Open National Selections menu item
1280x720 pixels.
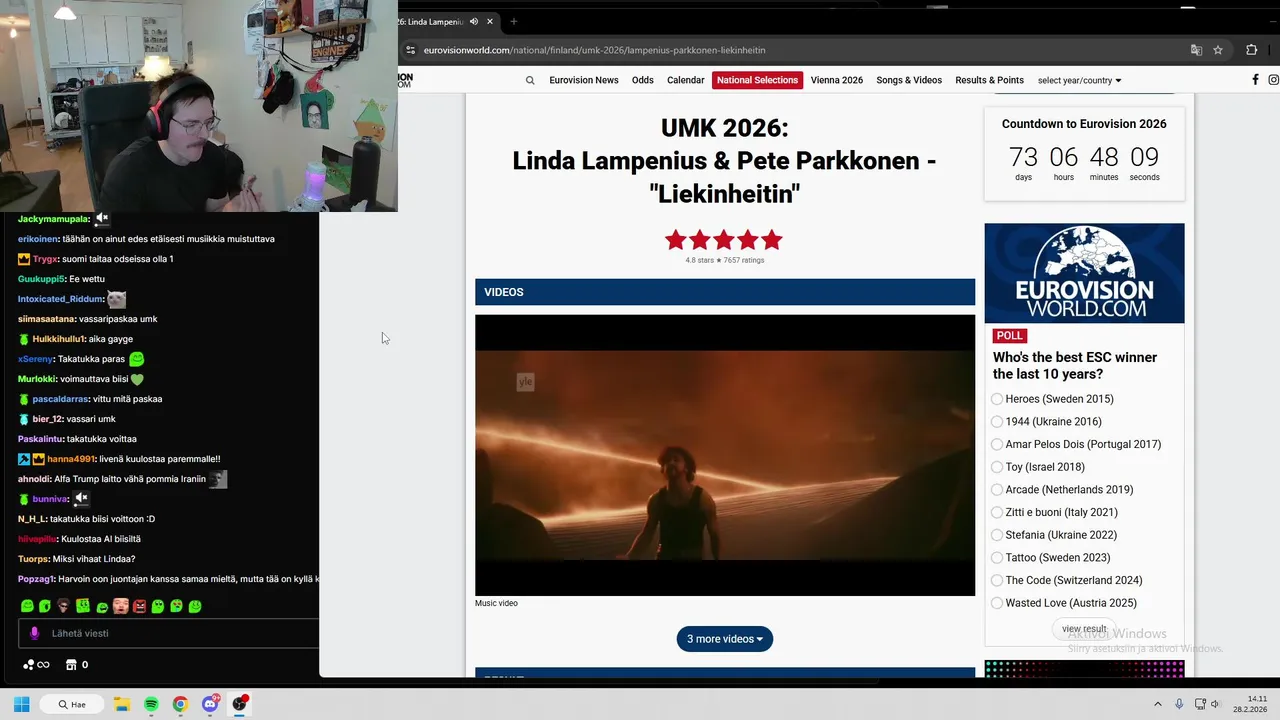point(757,80)
